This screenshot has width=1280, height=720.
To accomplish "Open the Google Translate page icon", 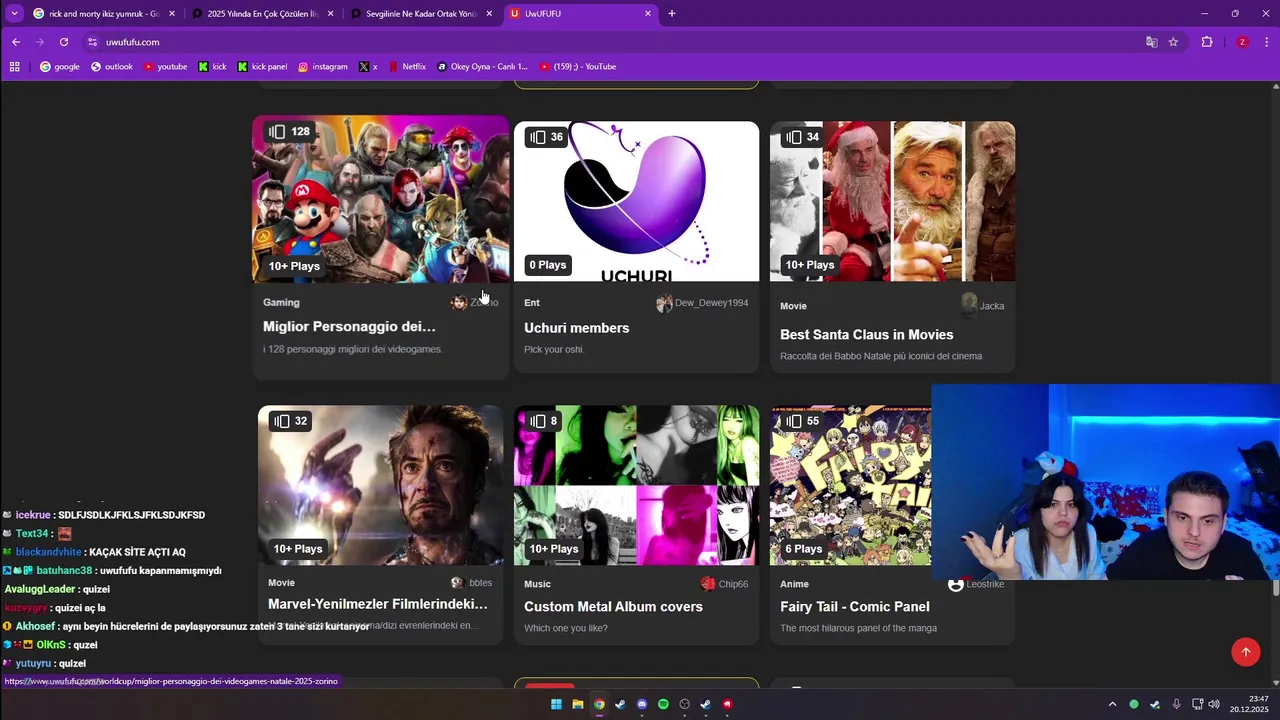I will [1152, 42].
